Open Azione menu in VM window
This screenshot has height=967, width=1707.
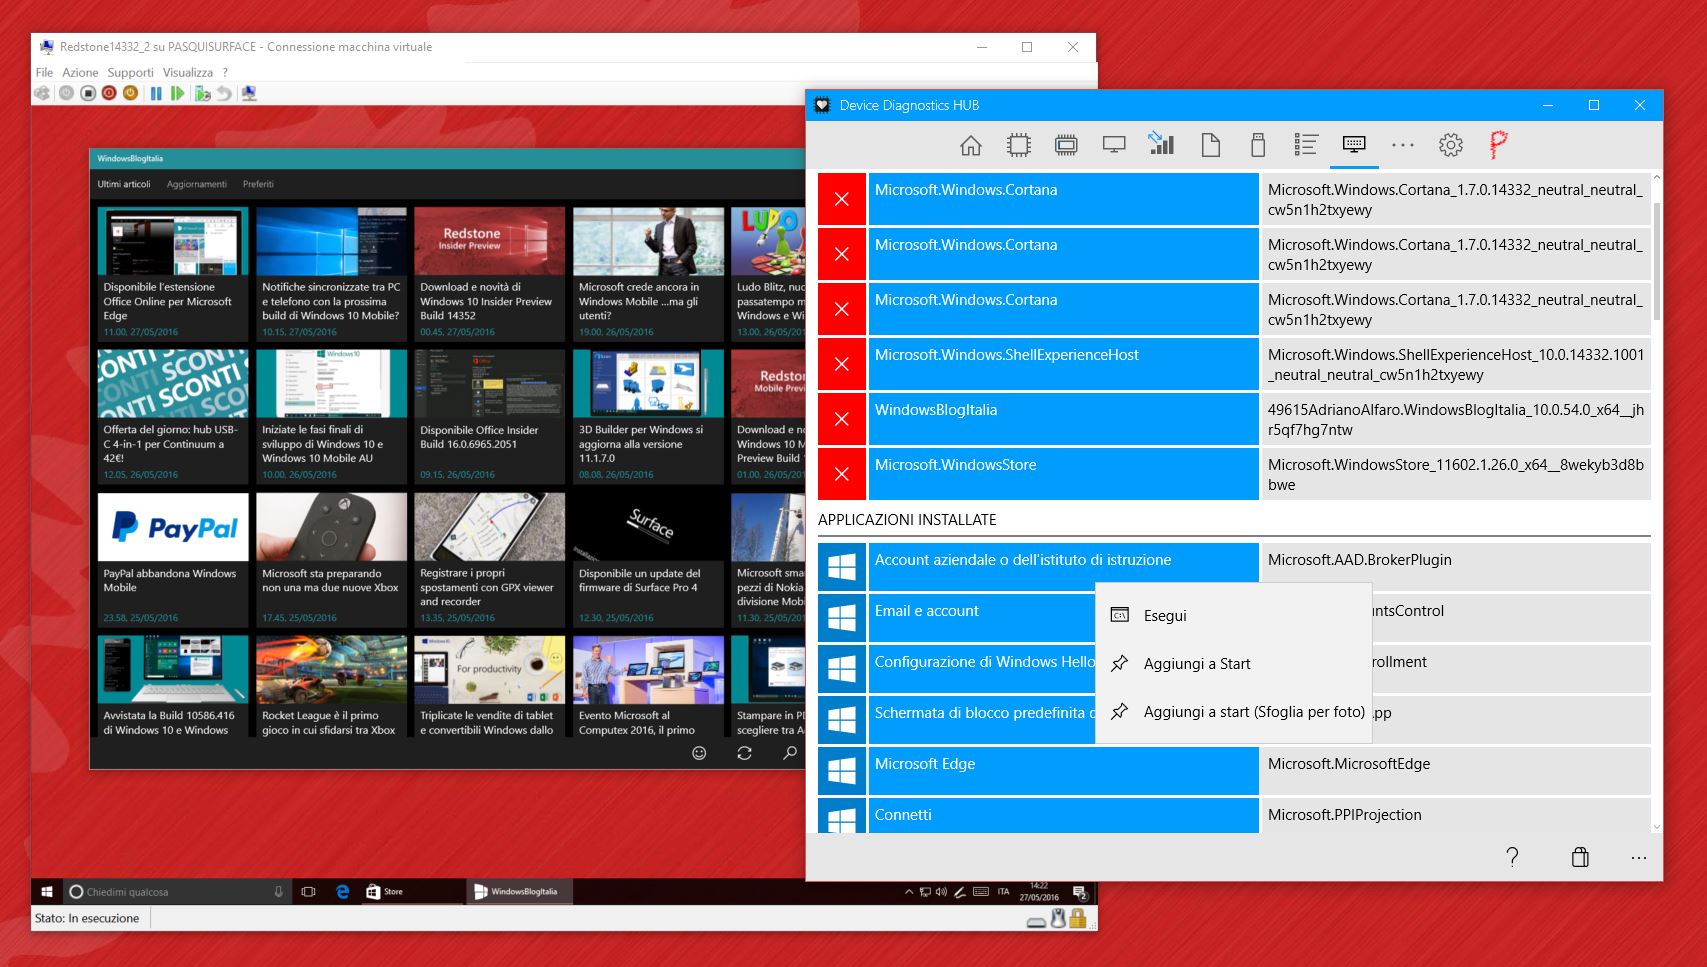[80, 72]
